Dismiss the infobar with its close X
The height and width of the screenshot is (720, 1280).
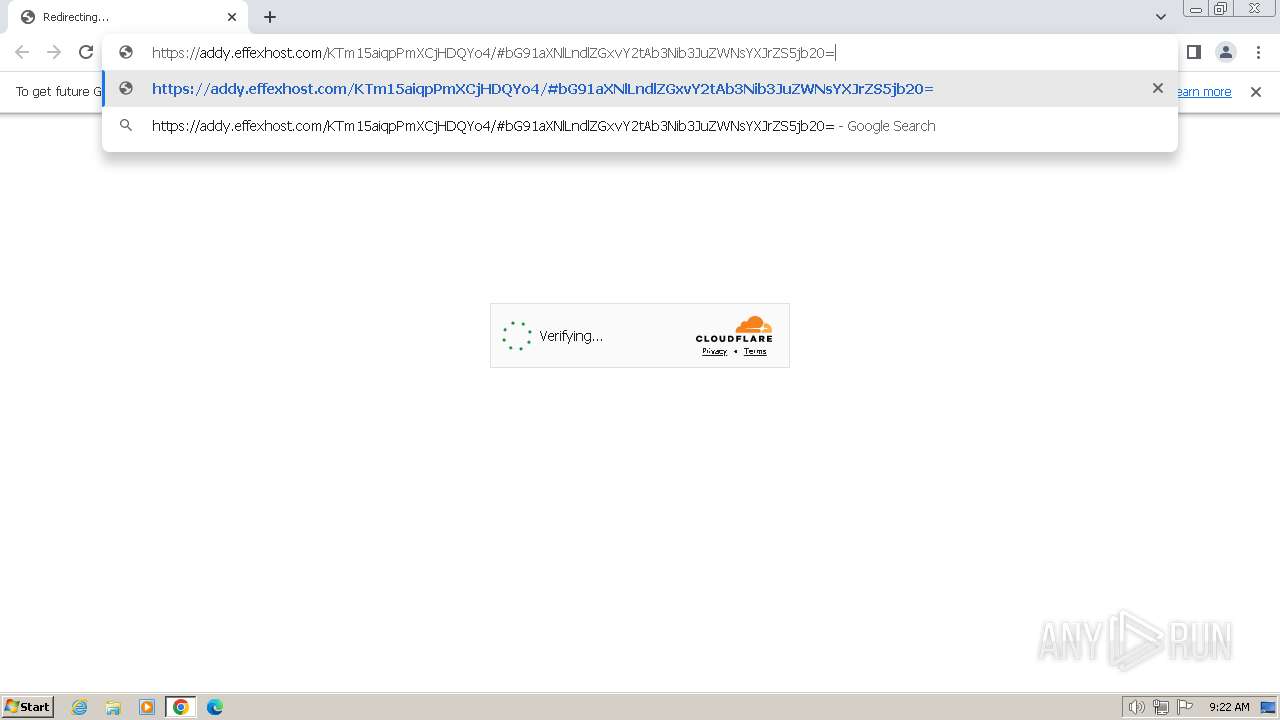click(1256, 92)
